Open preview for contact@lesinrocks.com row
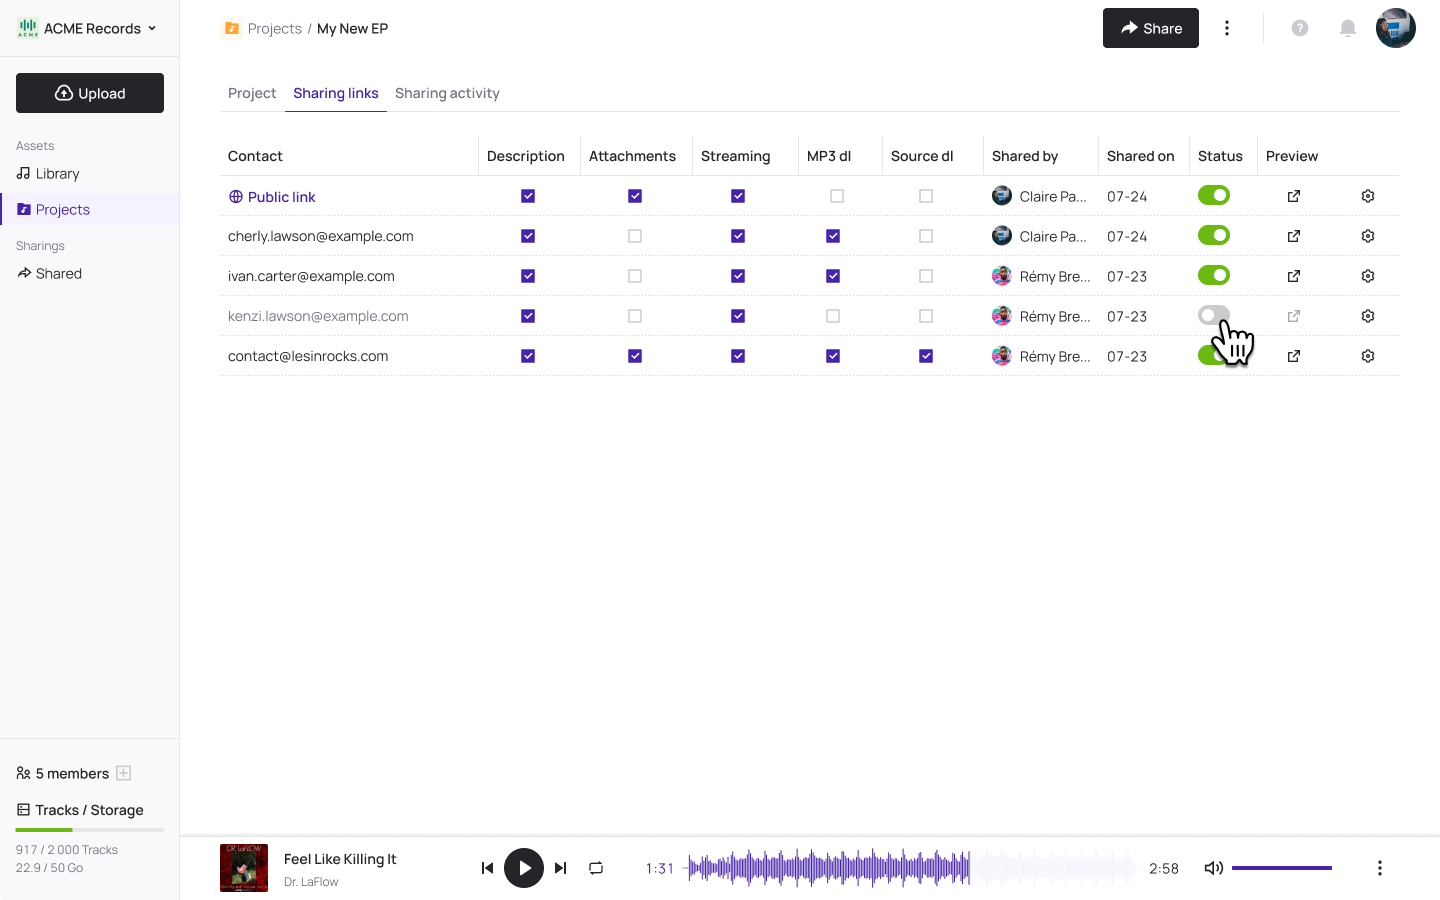The image size is (1440, 900). [x=1294, y=356]
